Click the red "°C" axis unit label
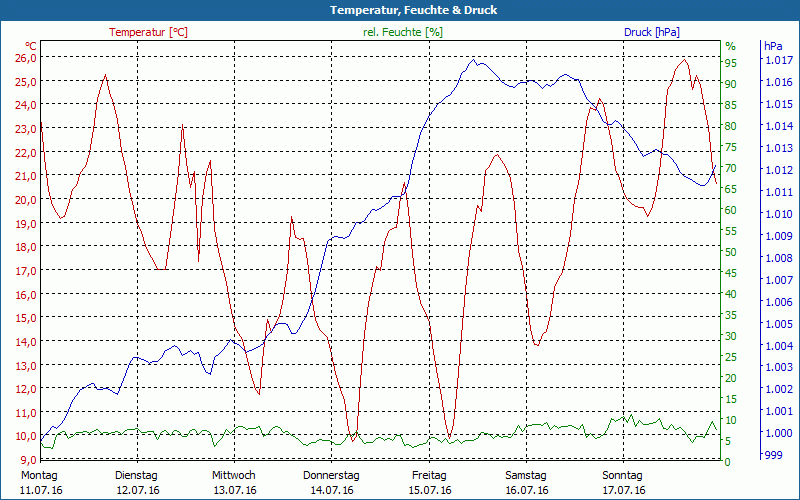Viewport: 800px width, 500px height. coord(31,46)
